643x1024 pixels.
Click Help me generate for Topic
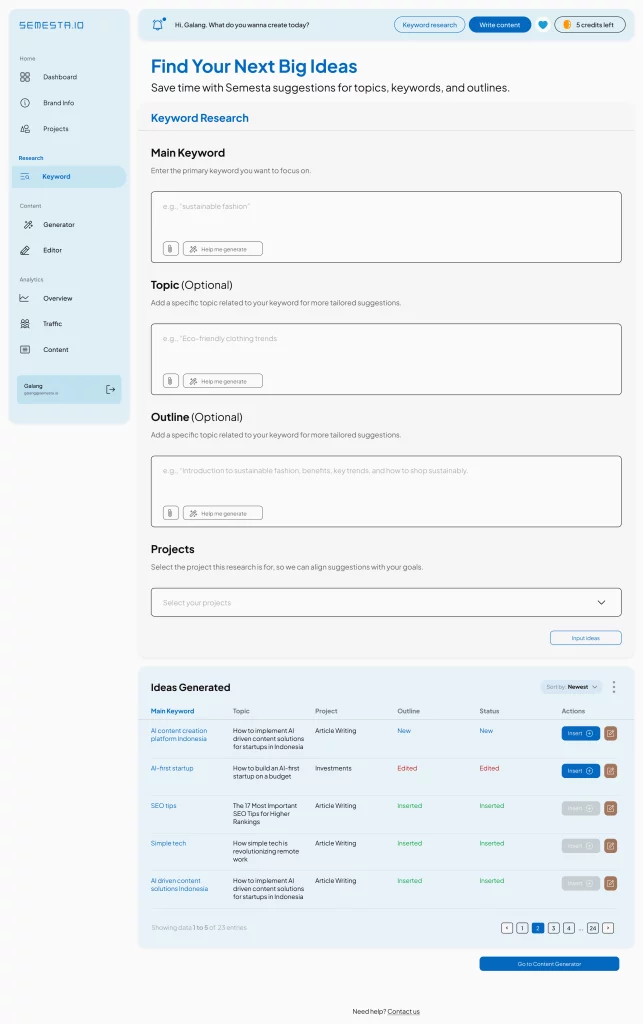coord(223,381)
